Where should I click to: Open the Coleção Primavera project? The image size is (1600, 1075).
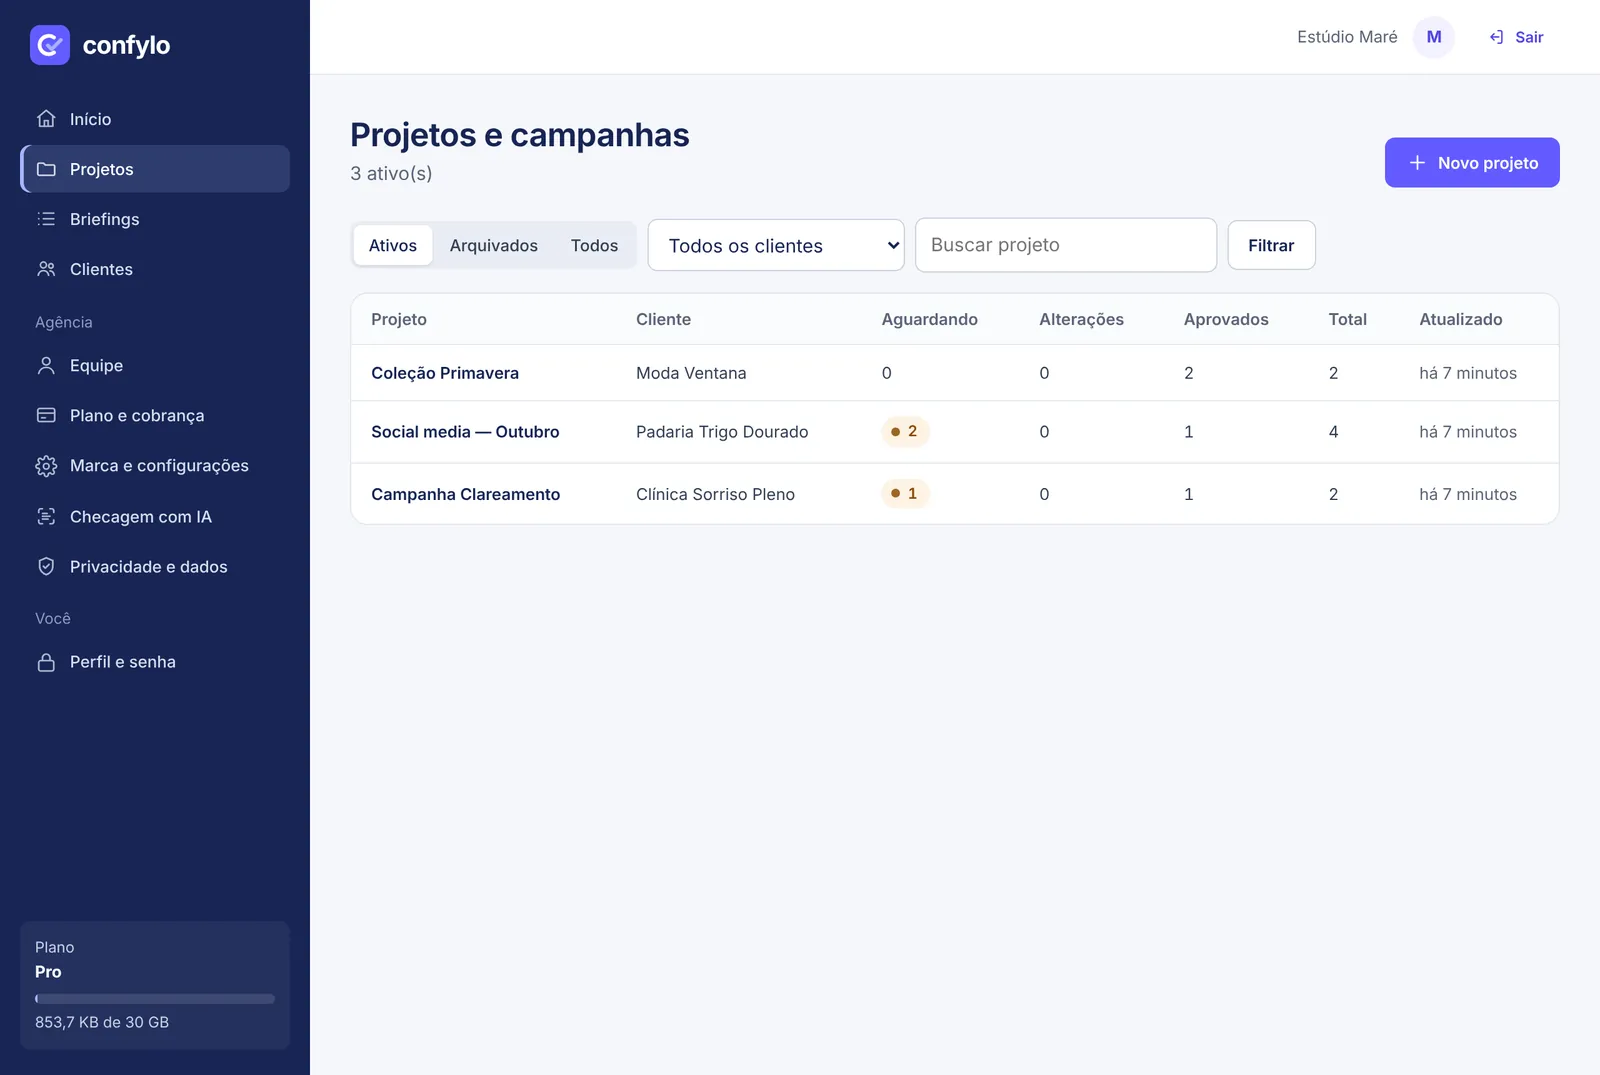445,373
